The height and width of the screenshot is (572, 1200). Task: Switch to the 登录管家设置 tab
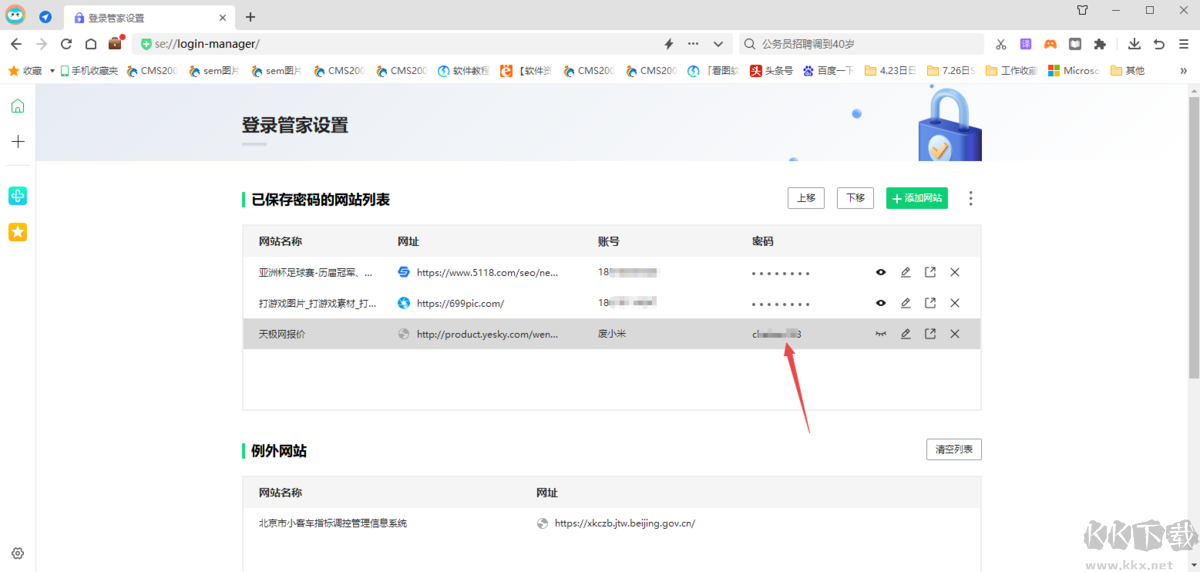150,18
